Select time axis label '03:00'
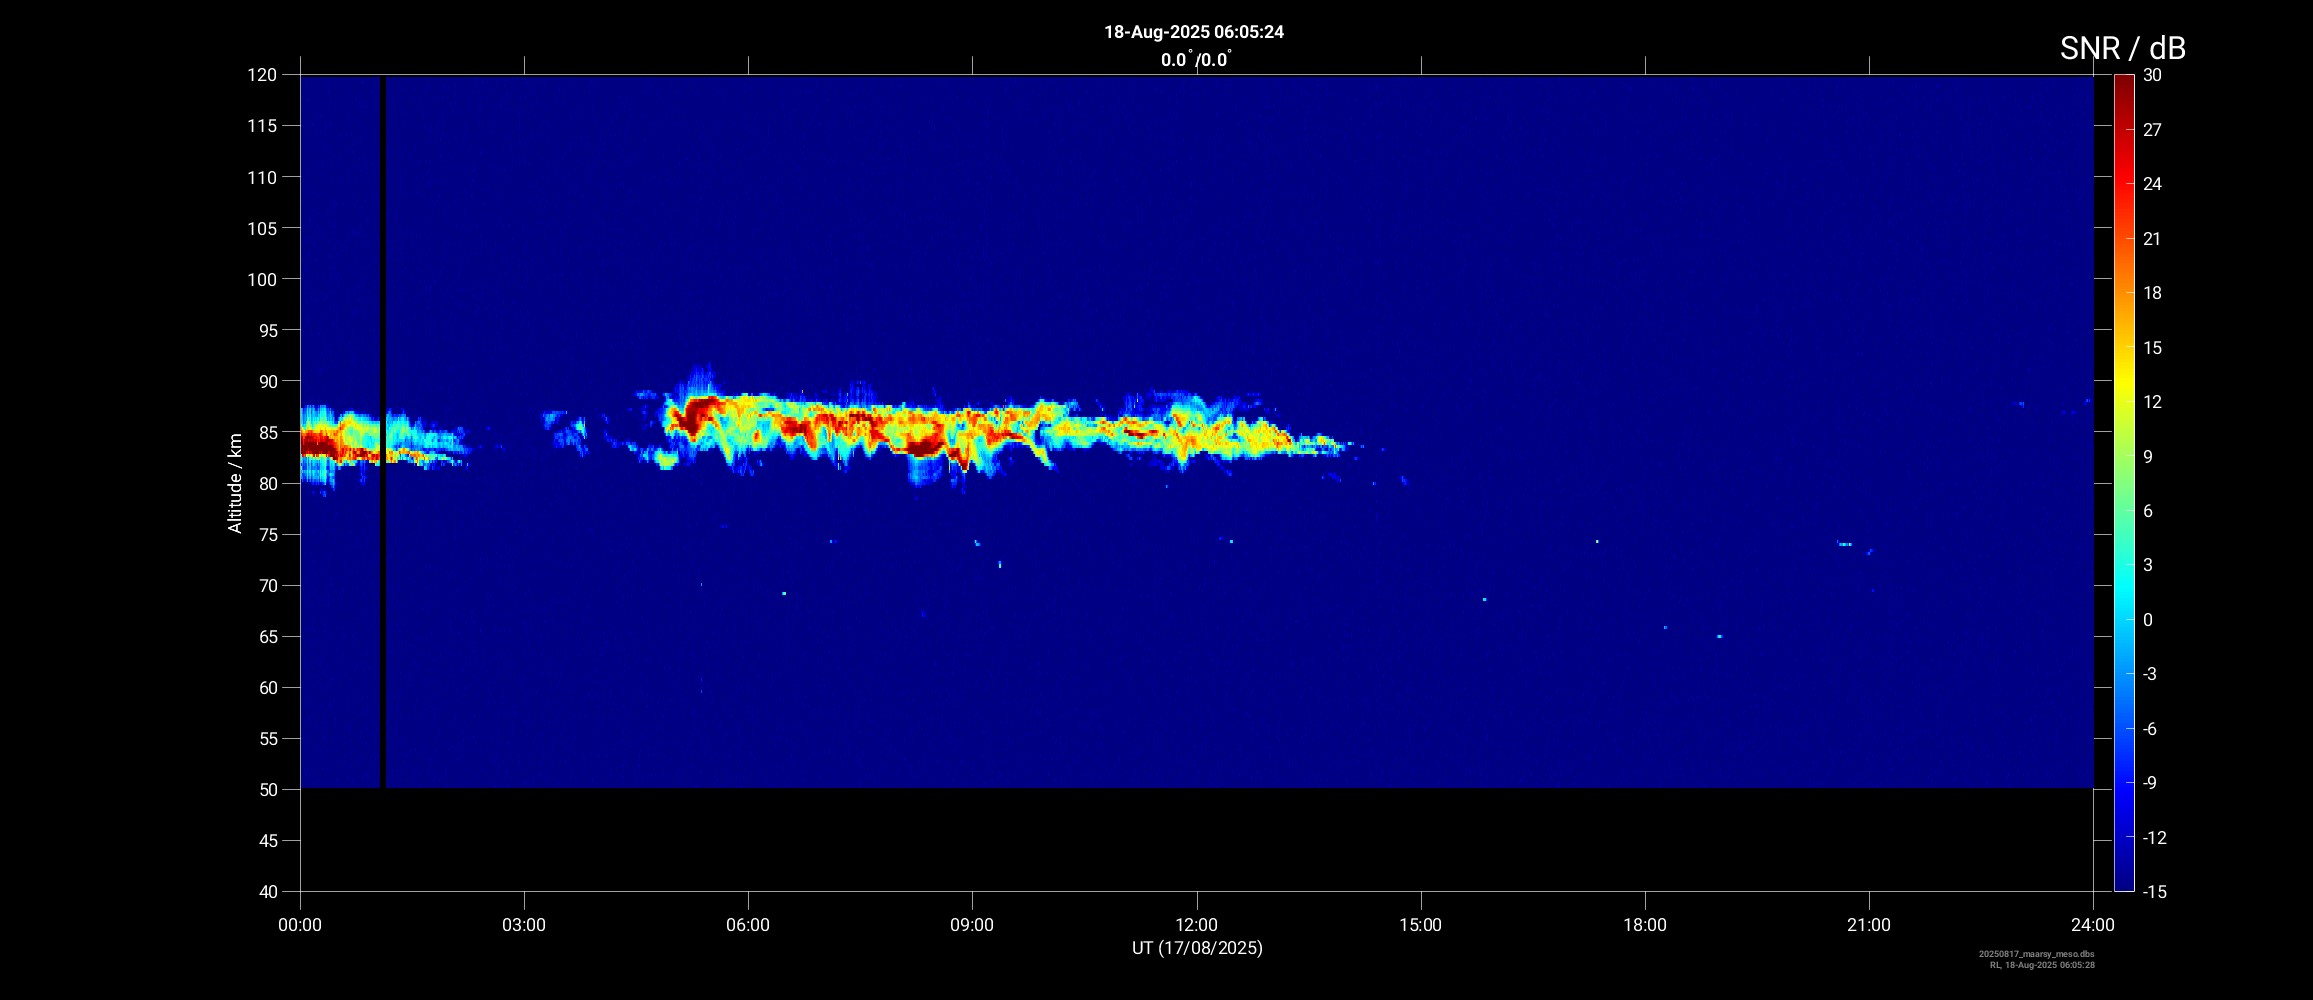2313x1000 pixels. 524,925
